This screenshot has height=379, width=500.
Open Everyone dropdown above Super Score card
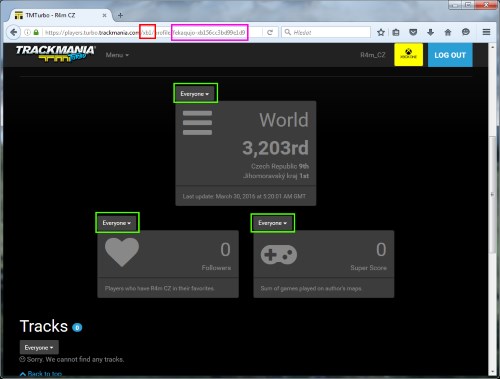[273, 223]
